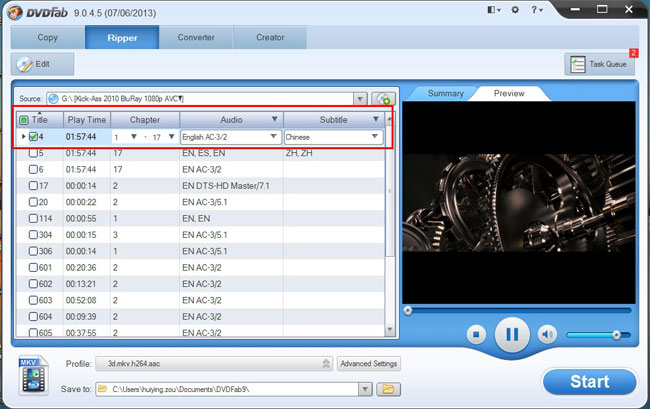Viewport: 650px width, 409px height.
Task: Switch to the Summary tab
Action: 446,93
